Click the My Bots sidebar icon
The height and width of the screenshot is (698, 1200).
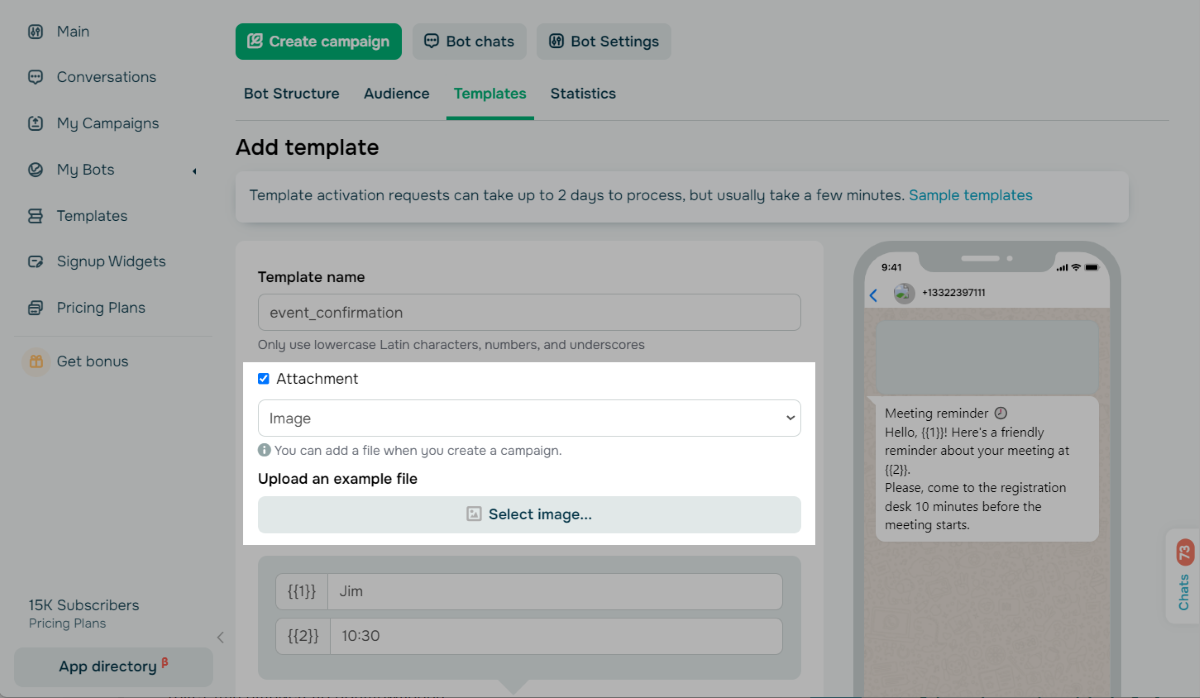[x=36, y=170]
